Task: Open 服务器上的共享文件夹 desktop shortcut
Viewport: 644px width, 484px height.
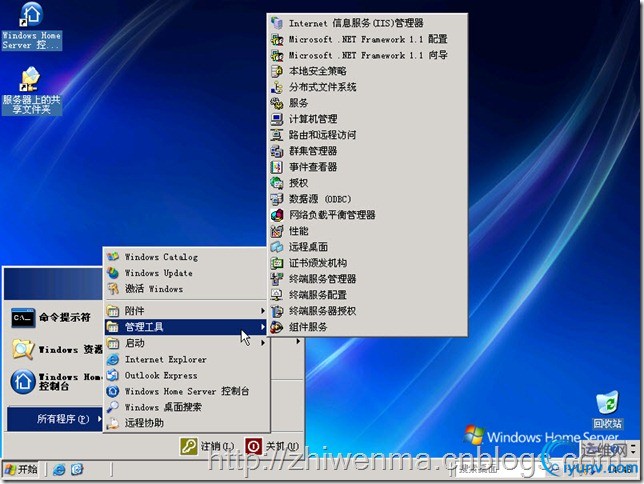Action: pos(32,91)
